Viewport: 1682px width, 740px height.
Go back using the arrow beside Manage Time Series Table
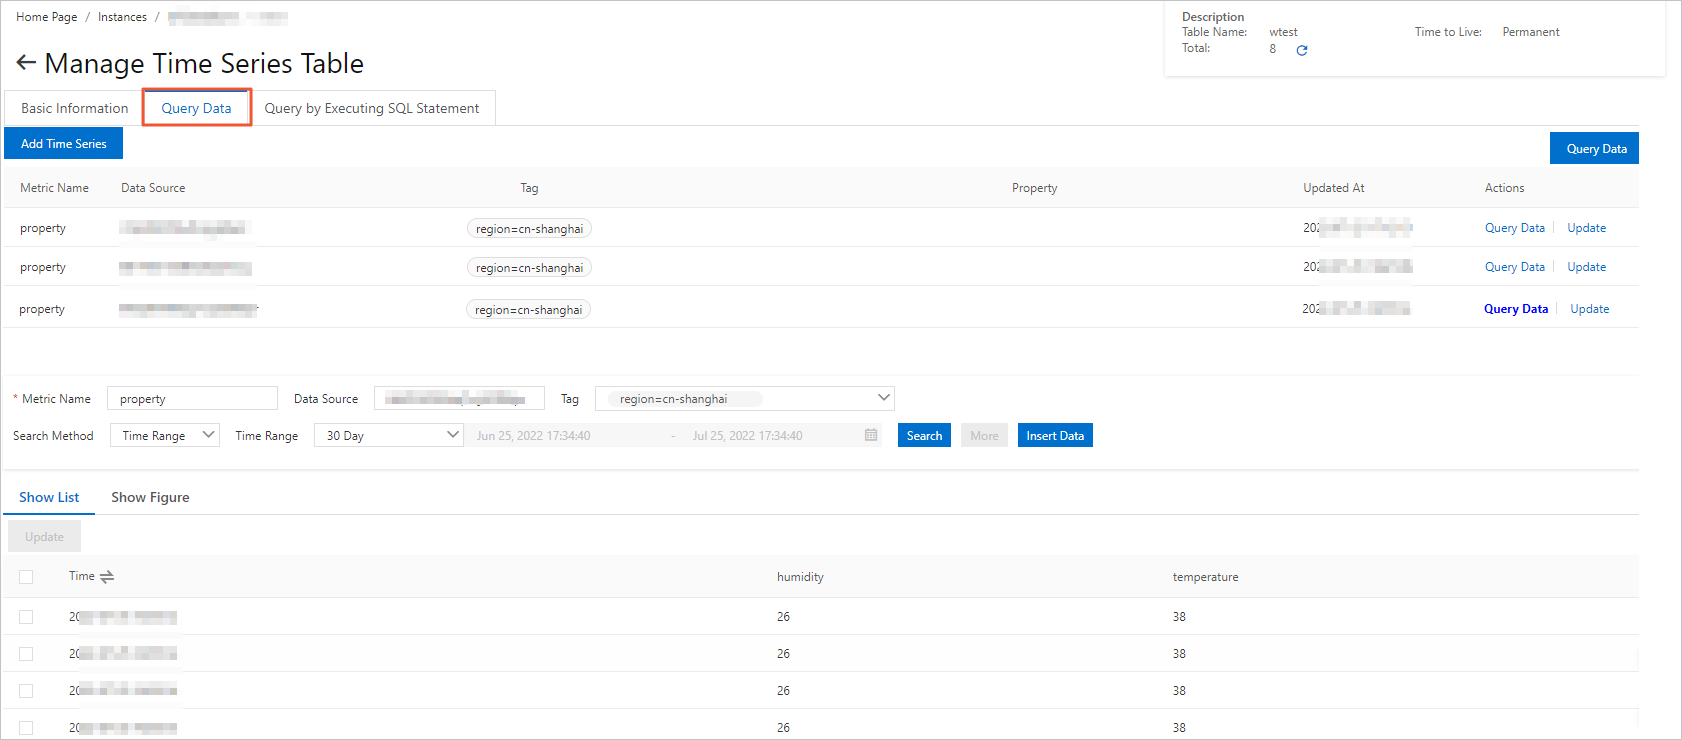[26, 63]
